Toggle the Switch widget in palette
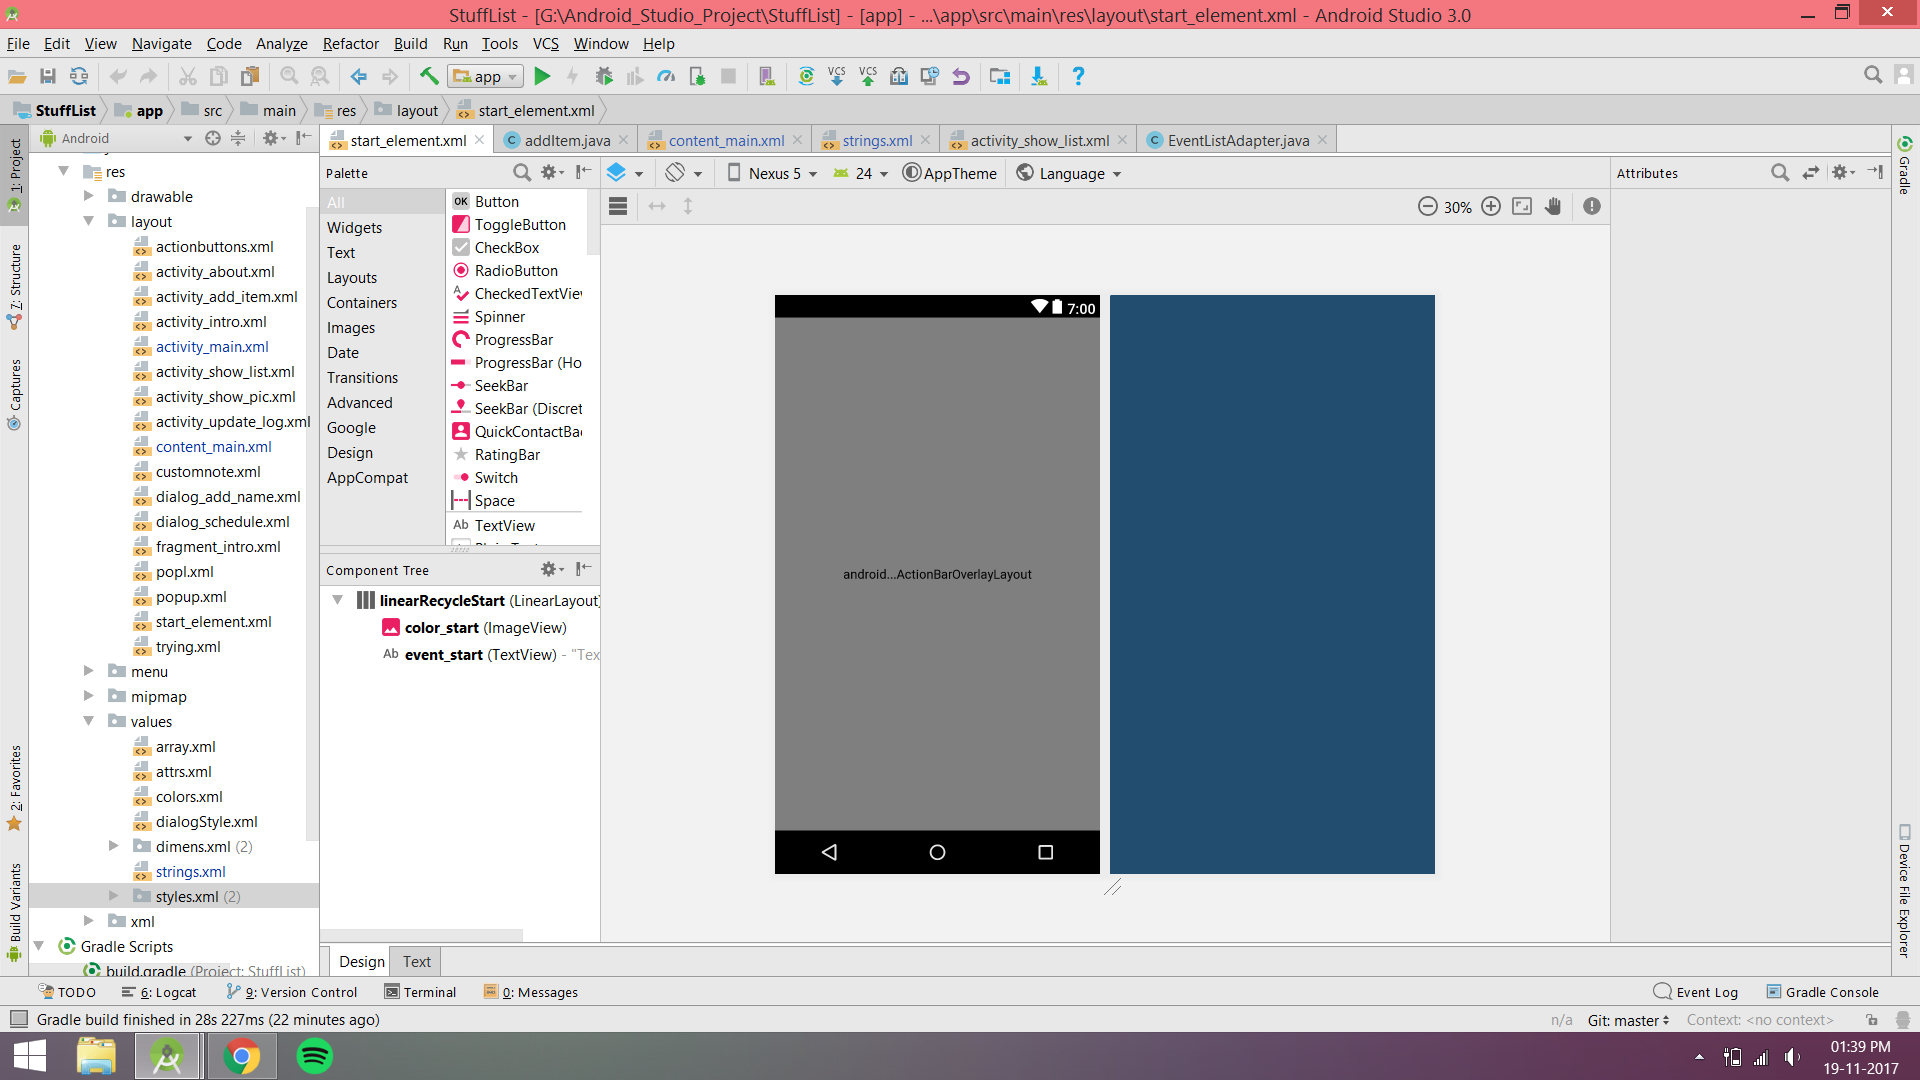Viewport: 1920px width, 1080px height. (496, 477)
